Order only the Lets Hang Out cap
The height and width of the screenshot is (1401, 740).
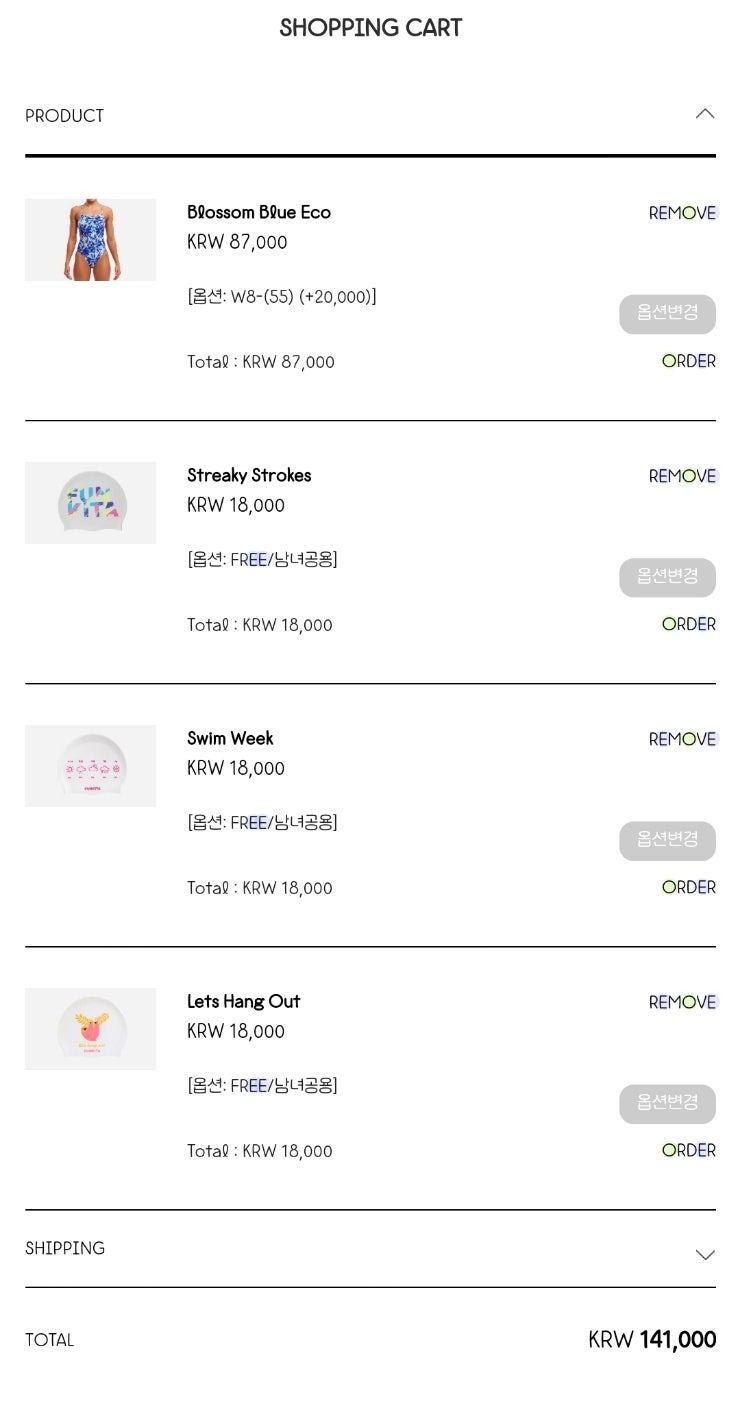click(x=689, y=1150)
